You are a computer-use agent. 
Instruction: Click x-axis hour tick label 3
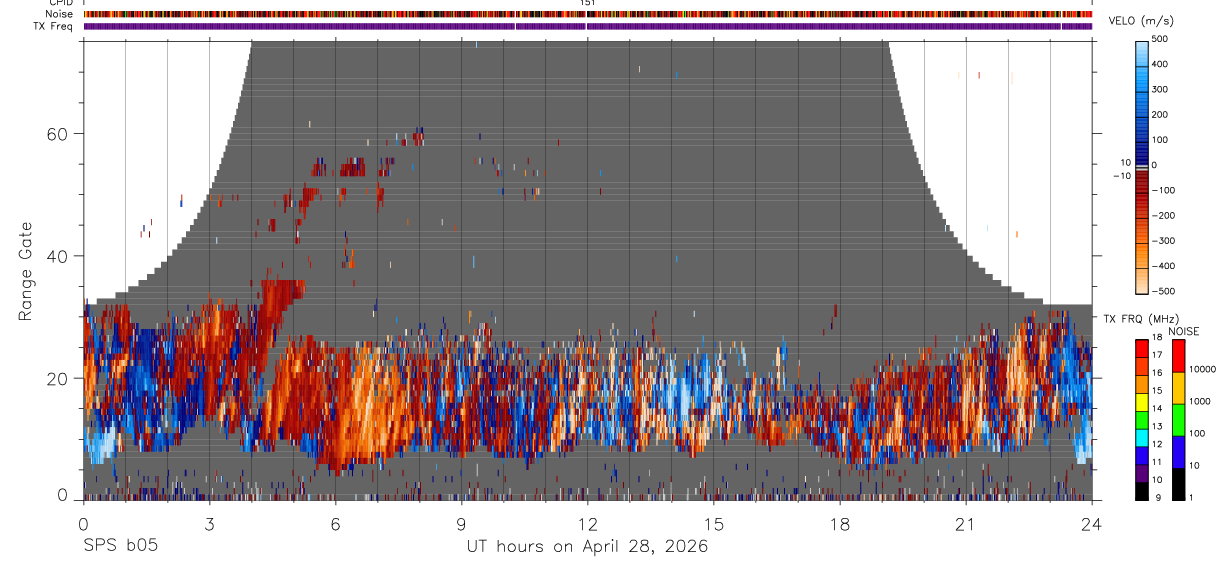click(x=209, y=524)
